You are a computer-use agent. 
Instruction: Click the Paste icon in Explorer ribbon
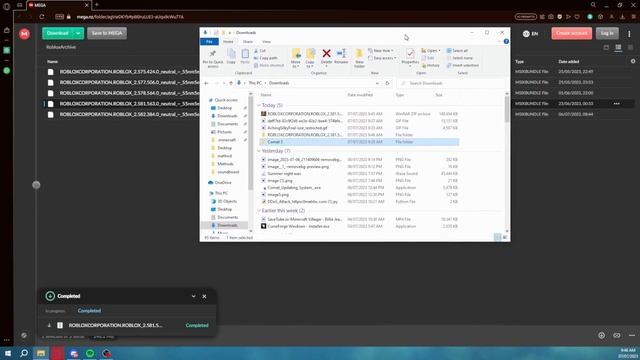(245, 56)
